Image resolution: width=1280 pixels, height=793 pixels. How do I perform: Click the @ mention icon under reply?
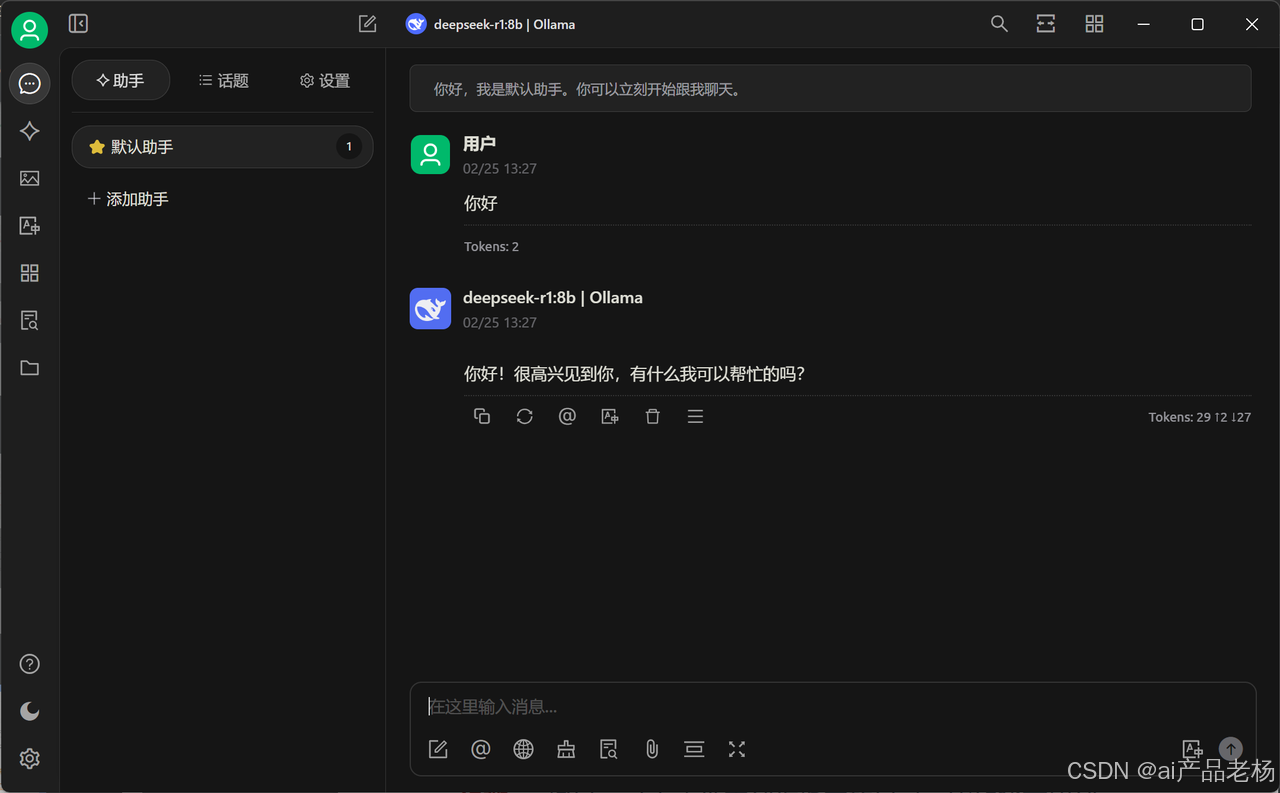tap(567, 417)
